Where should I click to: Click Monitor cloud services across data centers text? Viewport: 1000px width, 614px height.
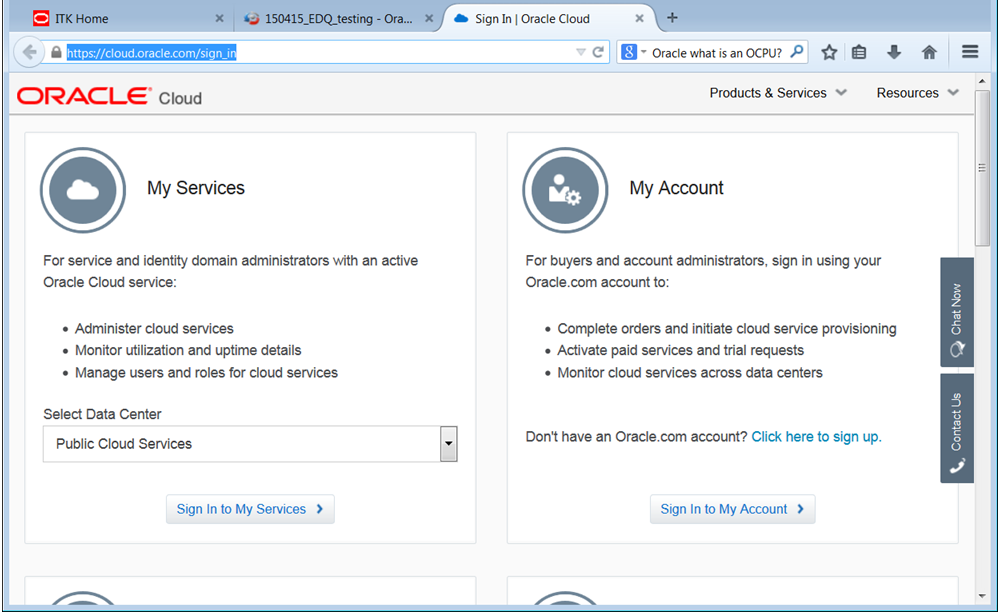pyautogui.click(x=690, y=372)
